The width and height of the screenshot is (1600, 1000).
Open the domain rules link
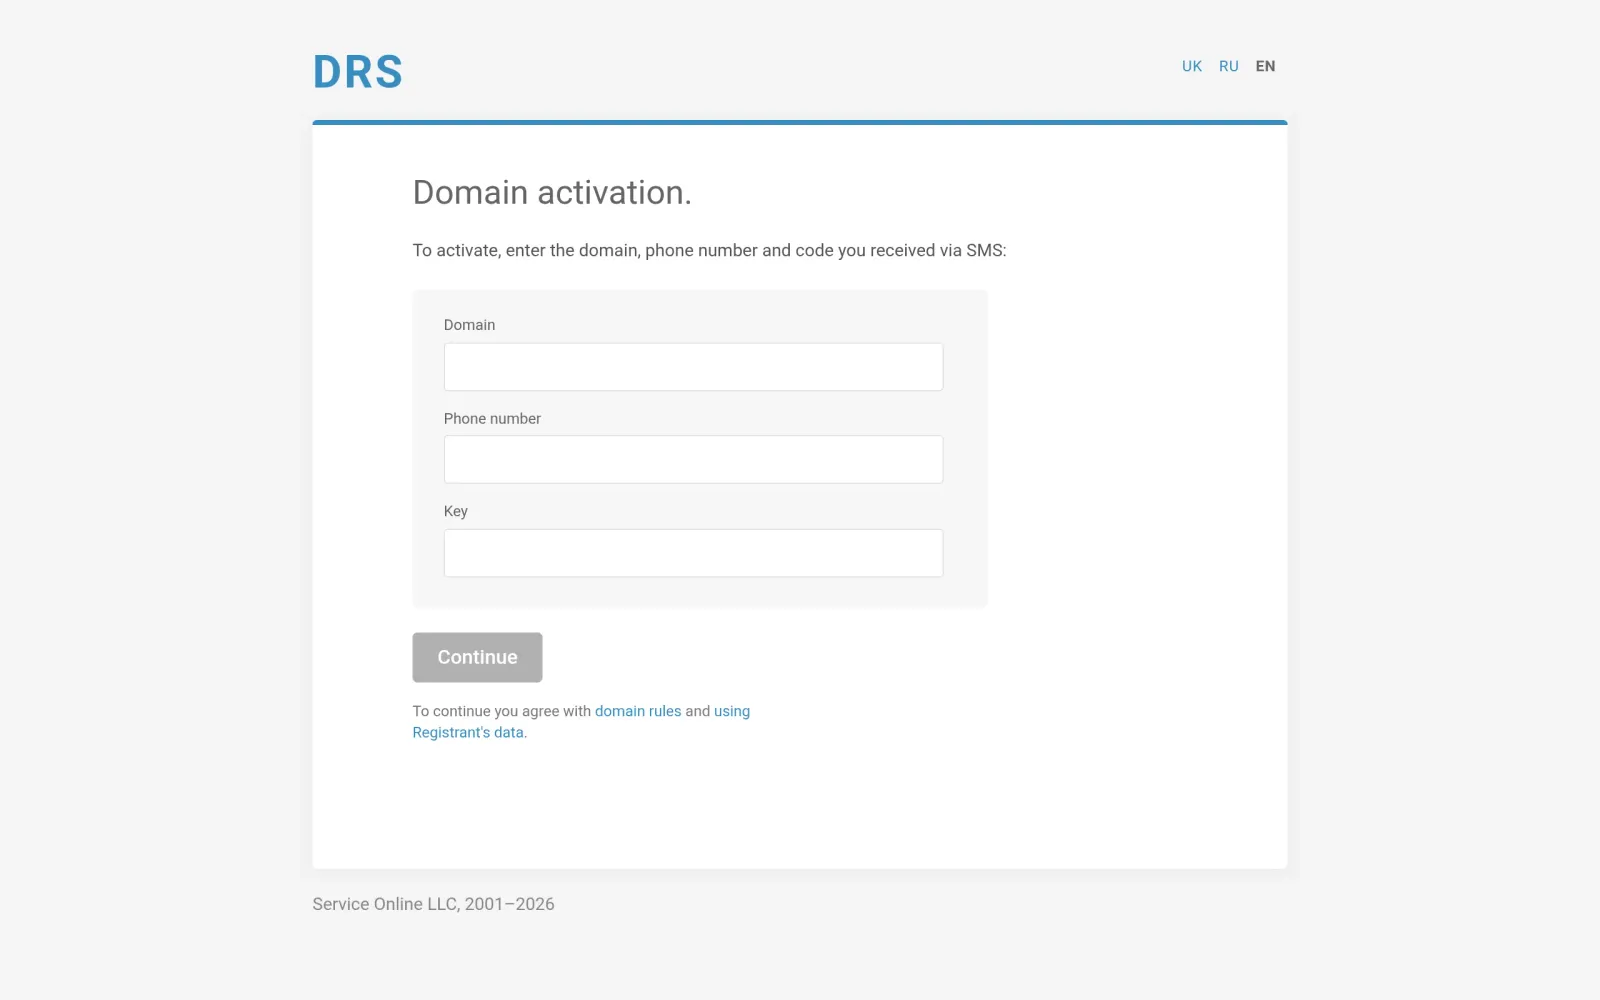point(638,711)
